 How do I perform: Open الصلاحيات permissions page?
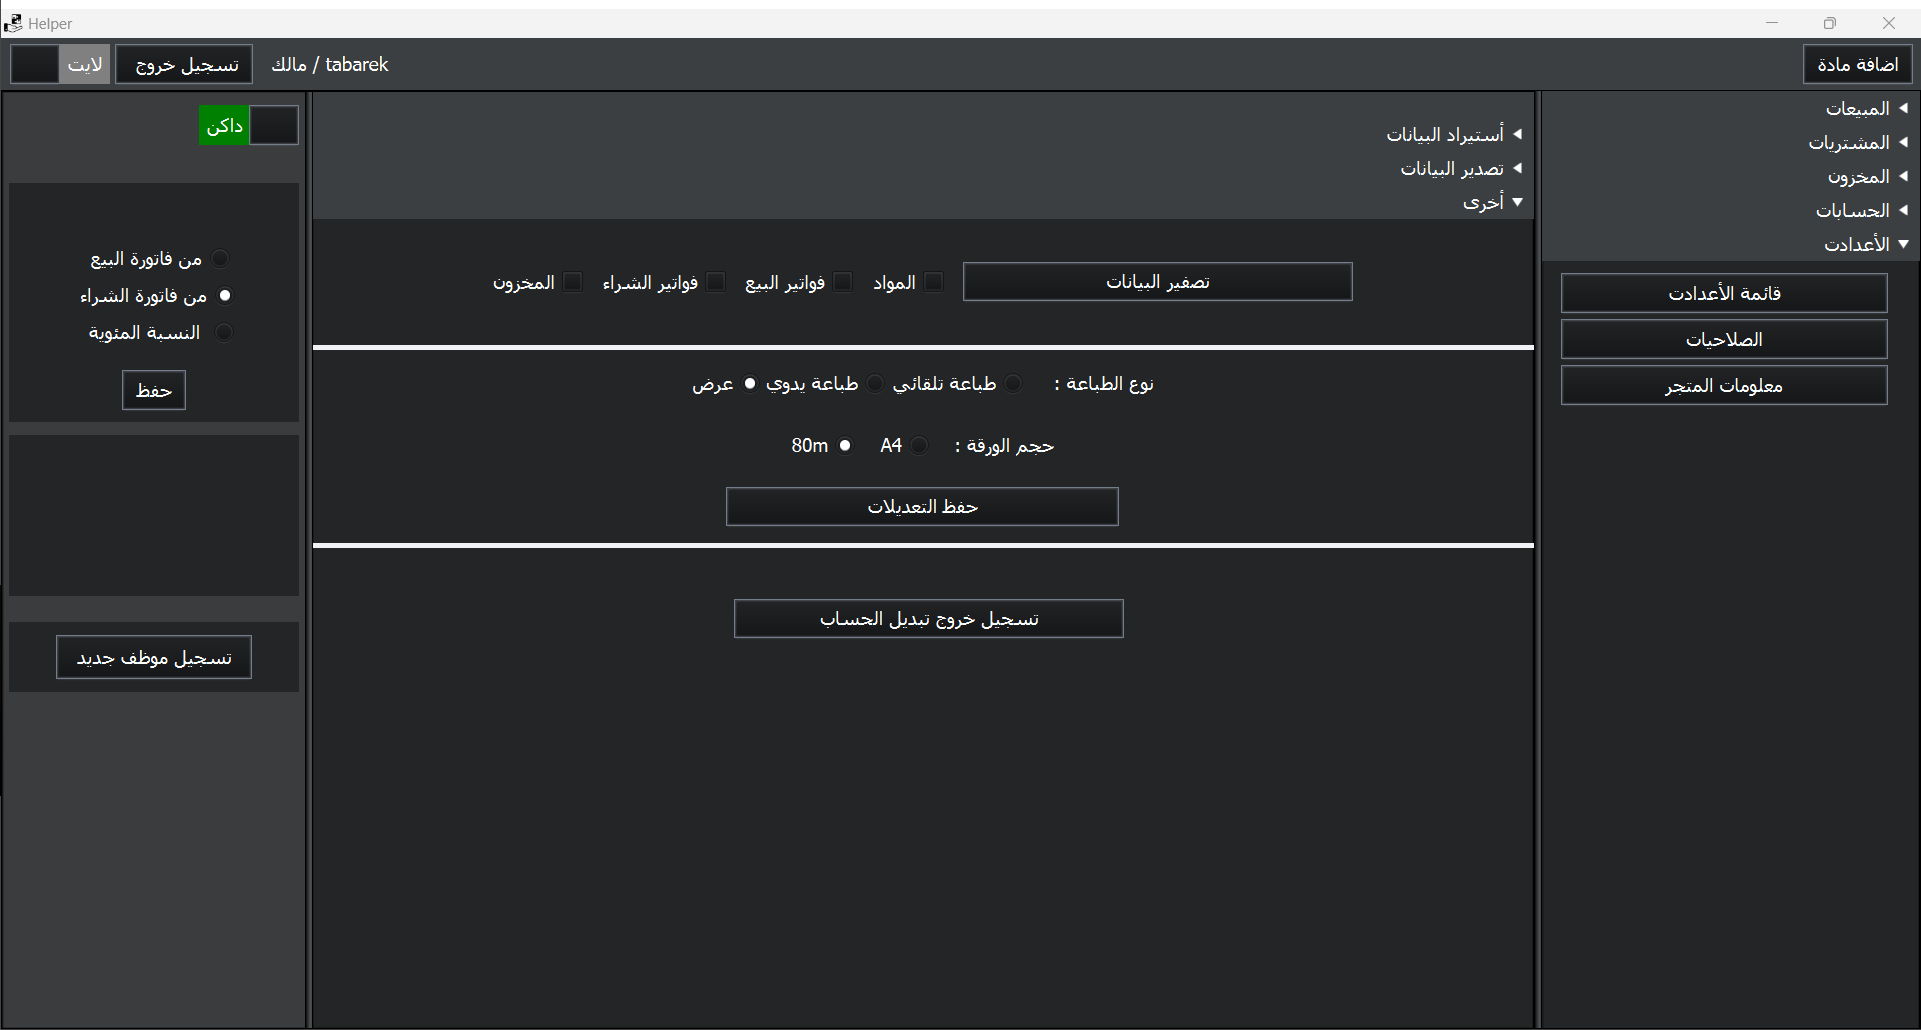pos(1723,340)
